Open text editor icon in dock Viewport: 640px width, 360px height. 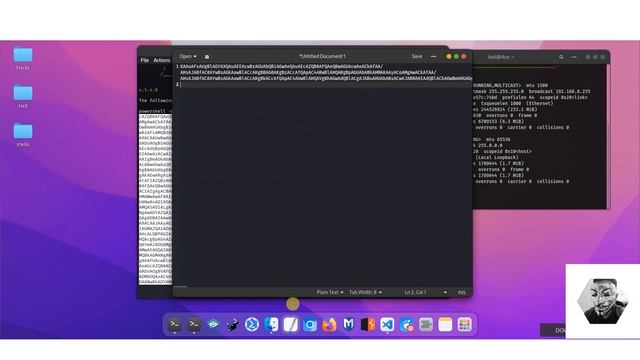point(291,324)
